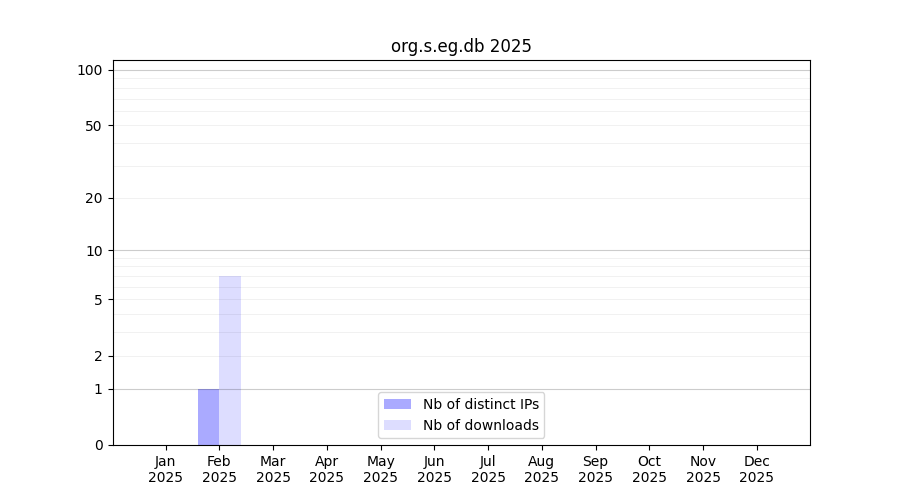Image resolution: width=900 pixels, height=500 pixels.
Task: Click the light blue downloads bar for February
Action: tap(230, 360)
